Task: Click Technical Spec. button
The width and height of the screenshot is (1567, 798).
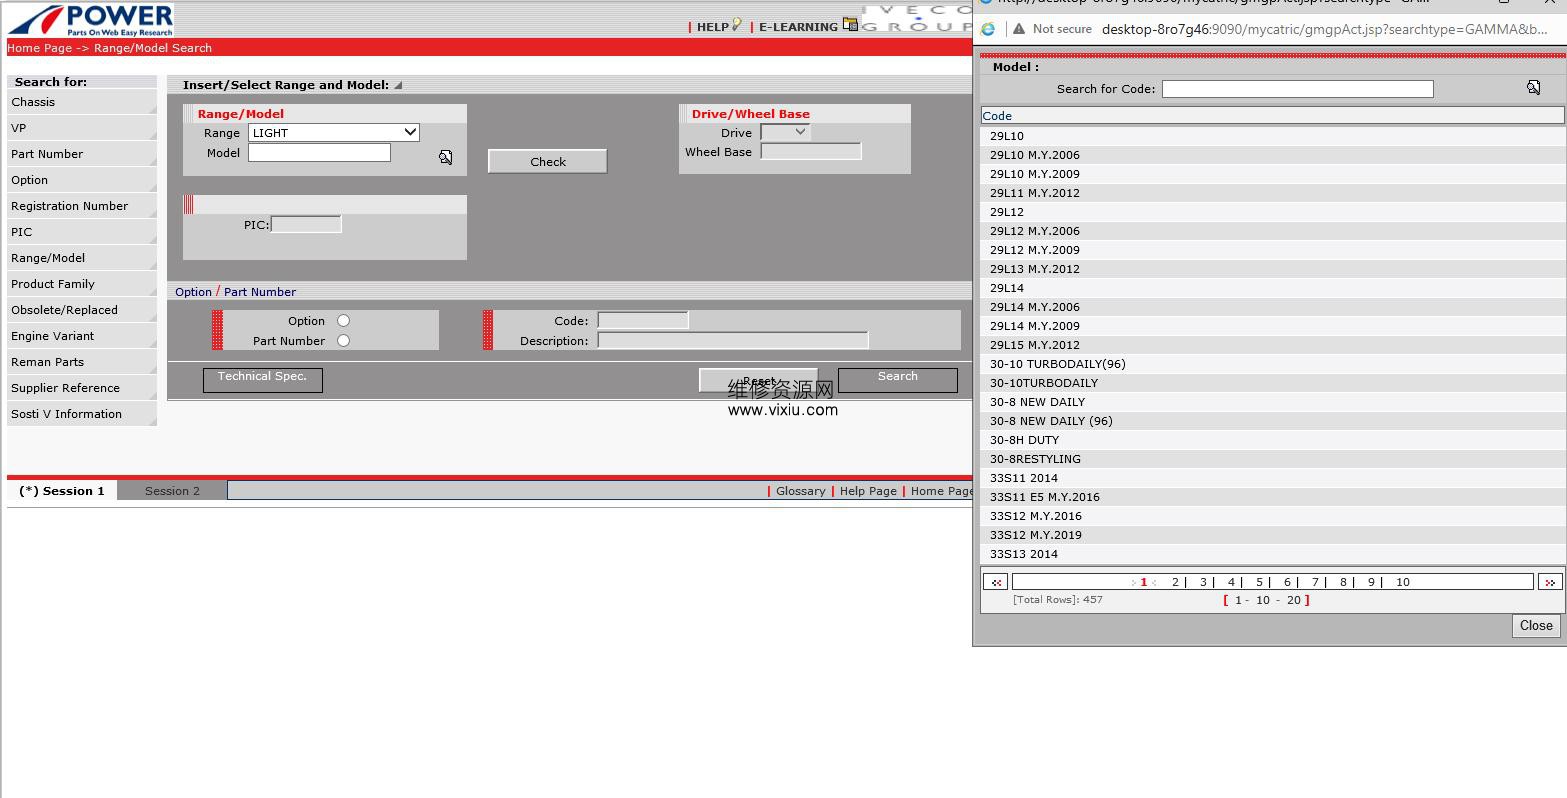Action: pos(262,378)
